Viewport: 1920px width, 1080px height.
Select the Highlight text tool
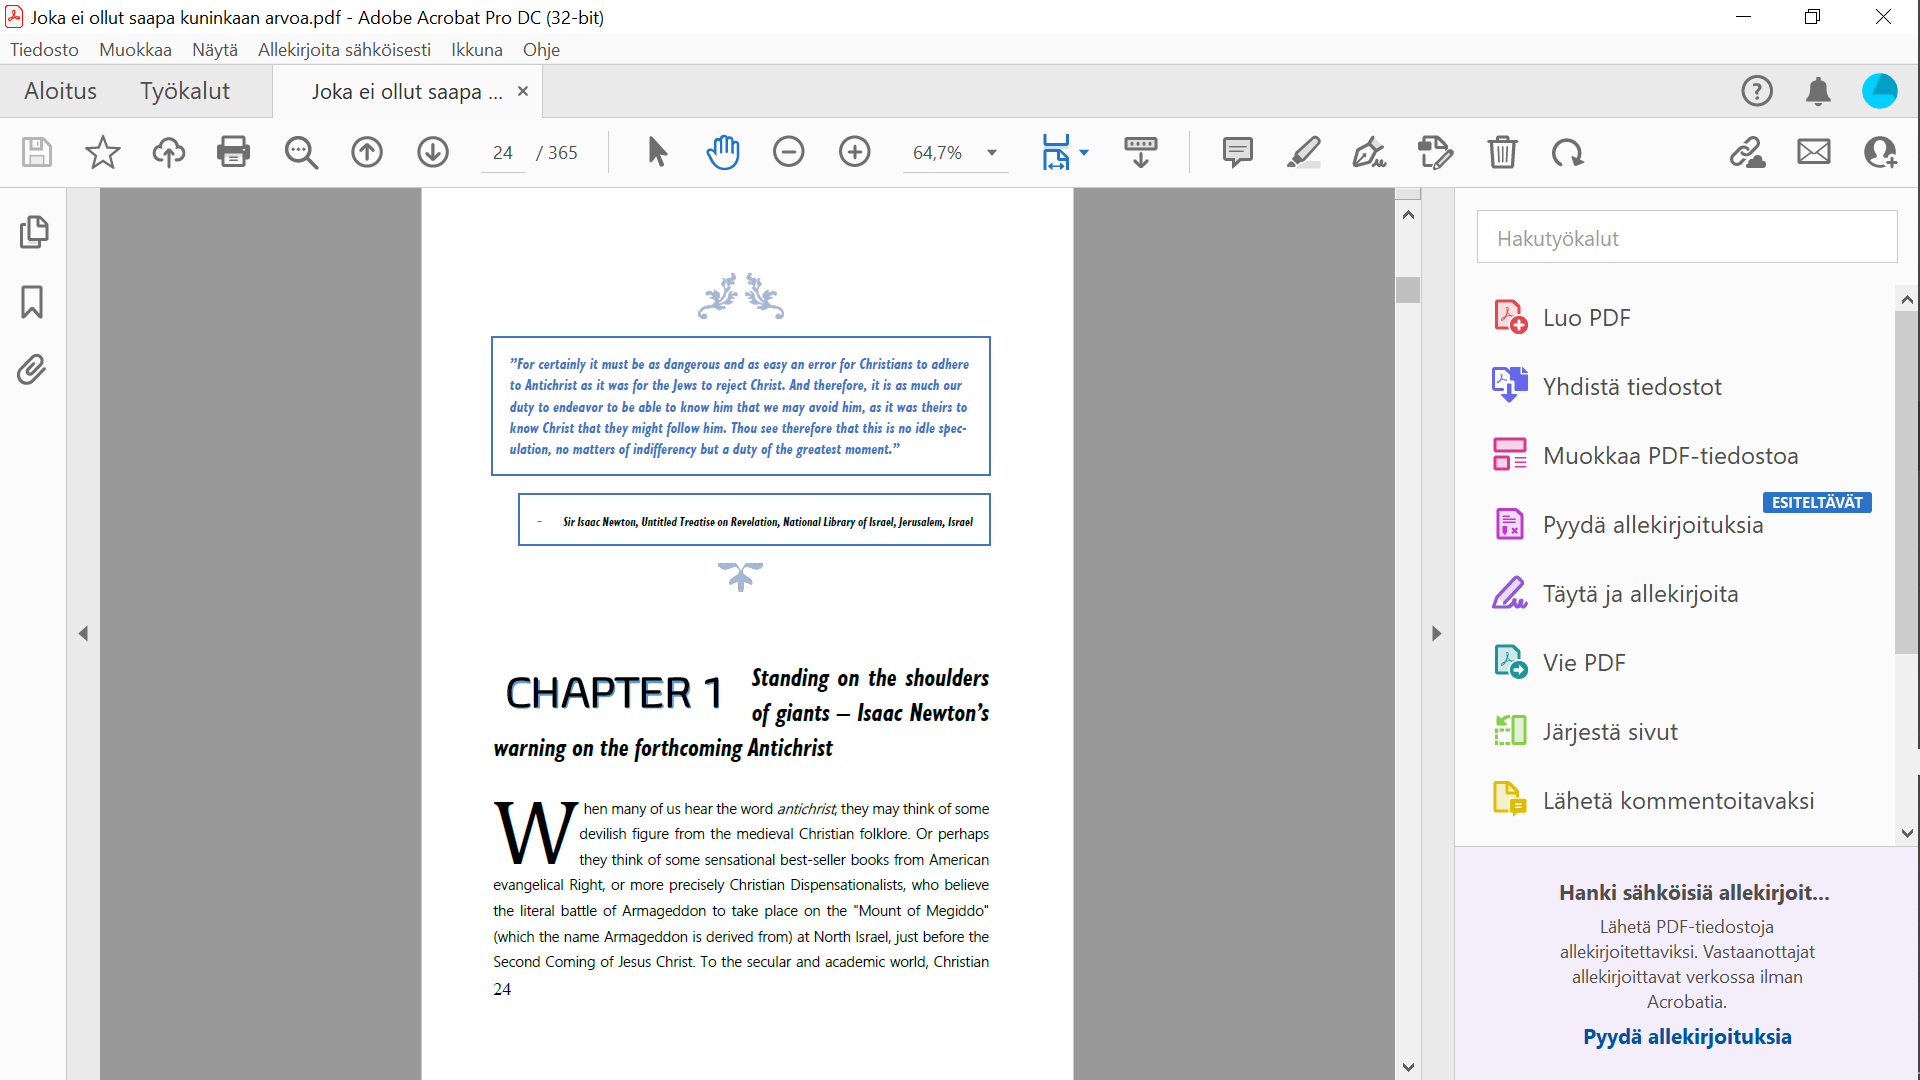point(1303,152)
